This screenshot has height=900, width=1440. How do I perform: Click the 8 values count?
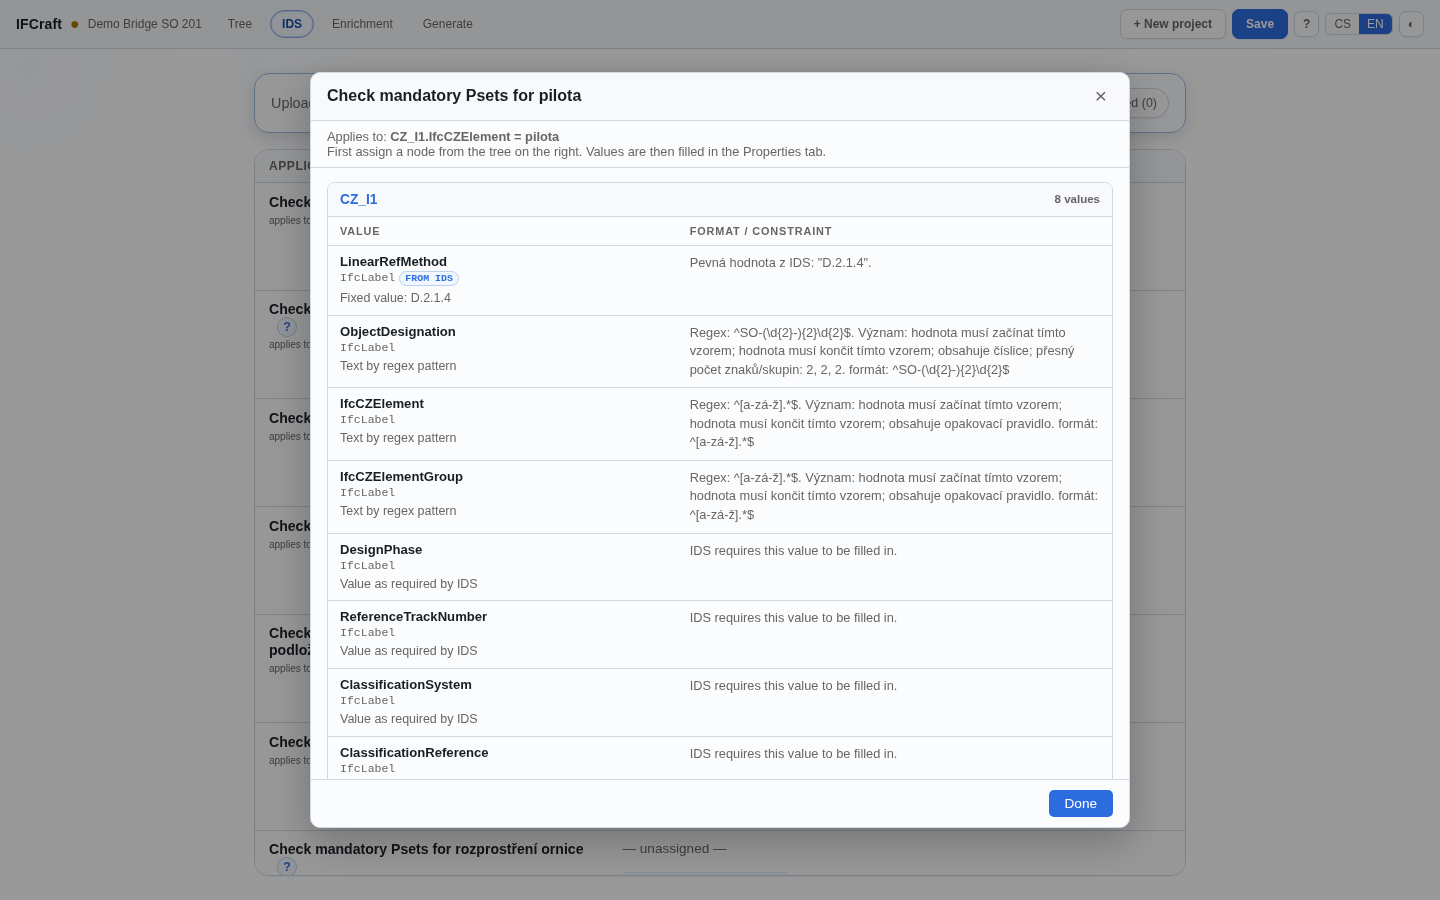click(1077, 199)
